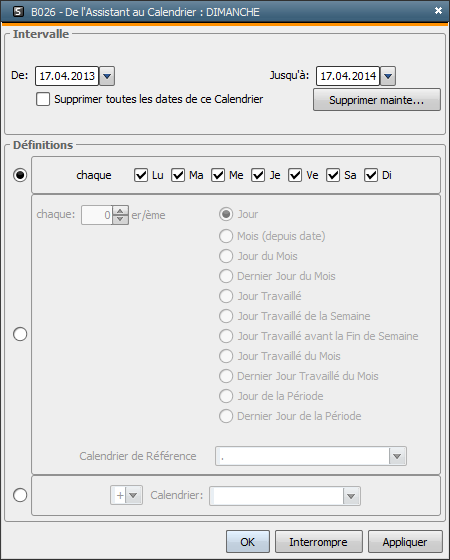The image size is (450, 560).
Task: Expand the Calendrier combo box arrow
Action: pyautogui.click(x=351, y=496)
